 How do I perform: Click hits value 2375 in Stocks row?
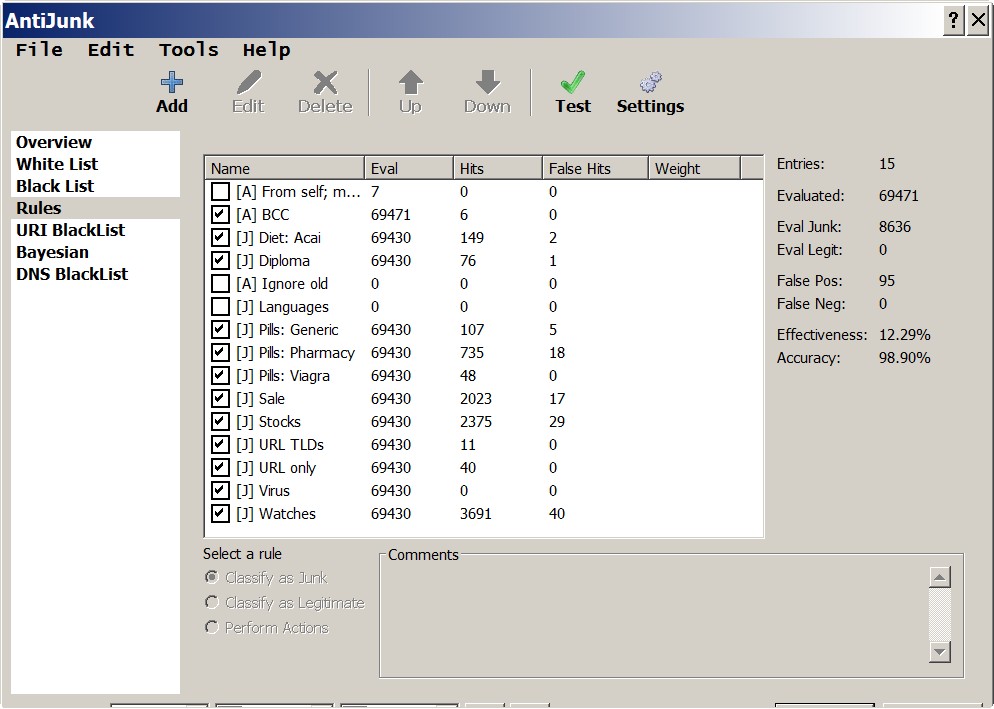tap(475, 422)
